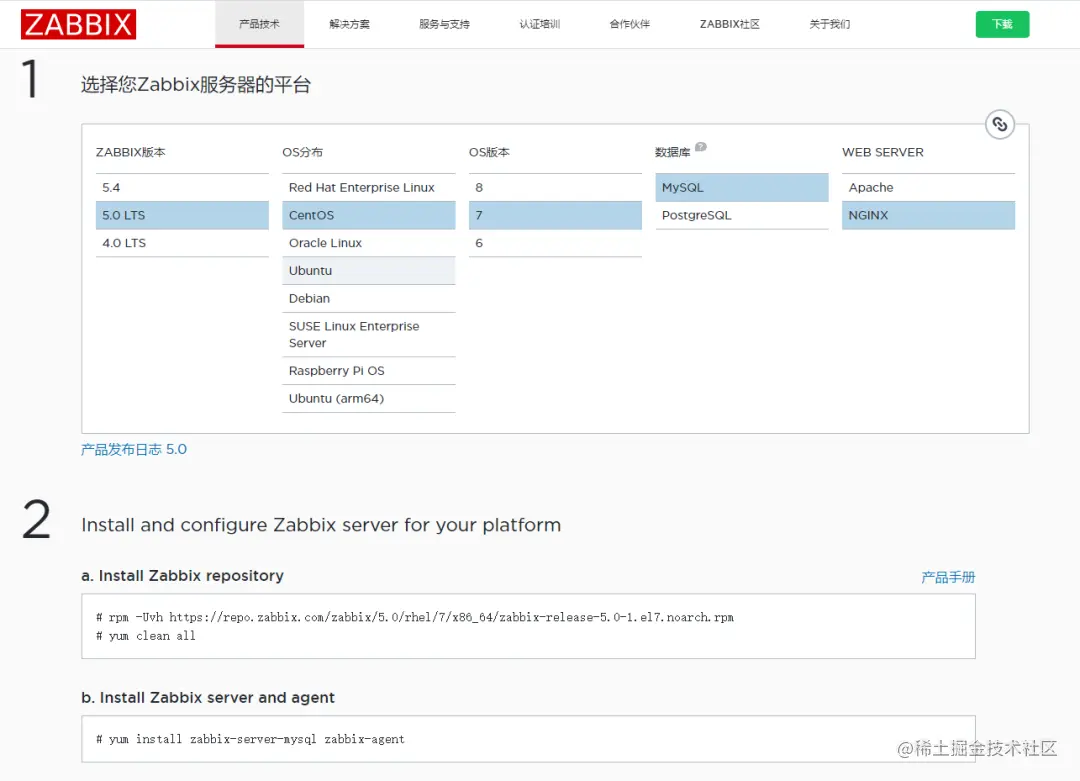The width and height of the screenshot is (1080, 781).
Task: Open the 产品手册 manual link
Action: tap(948, 577)
